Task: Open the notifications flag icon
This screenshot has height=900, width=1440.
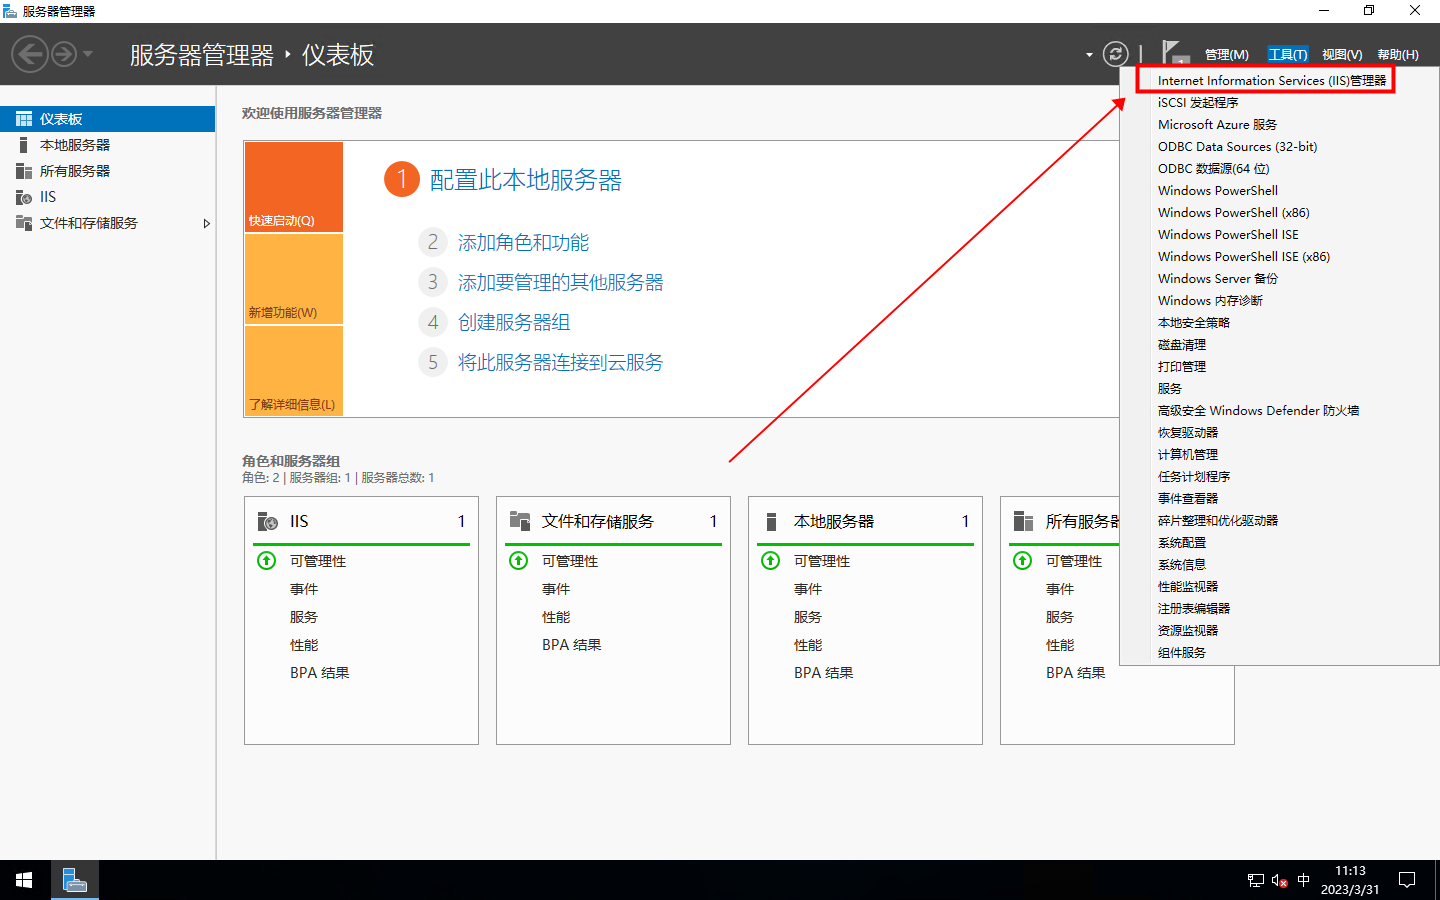Action: (1175, 53)
